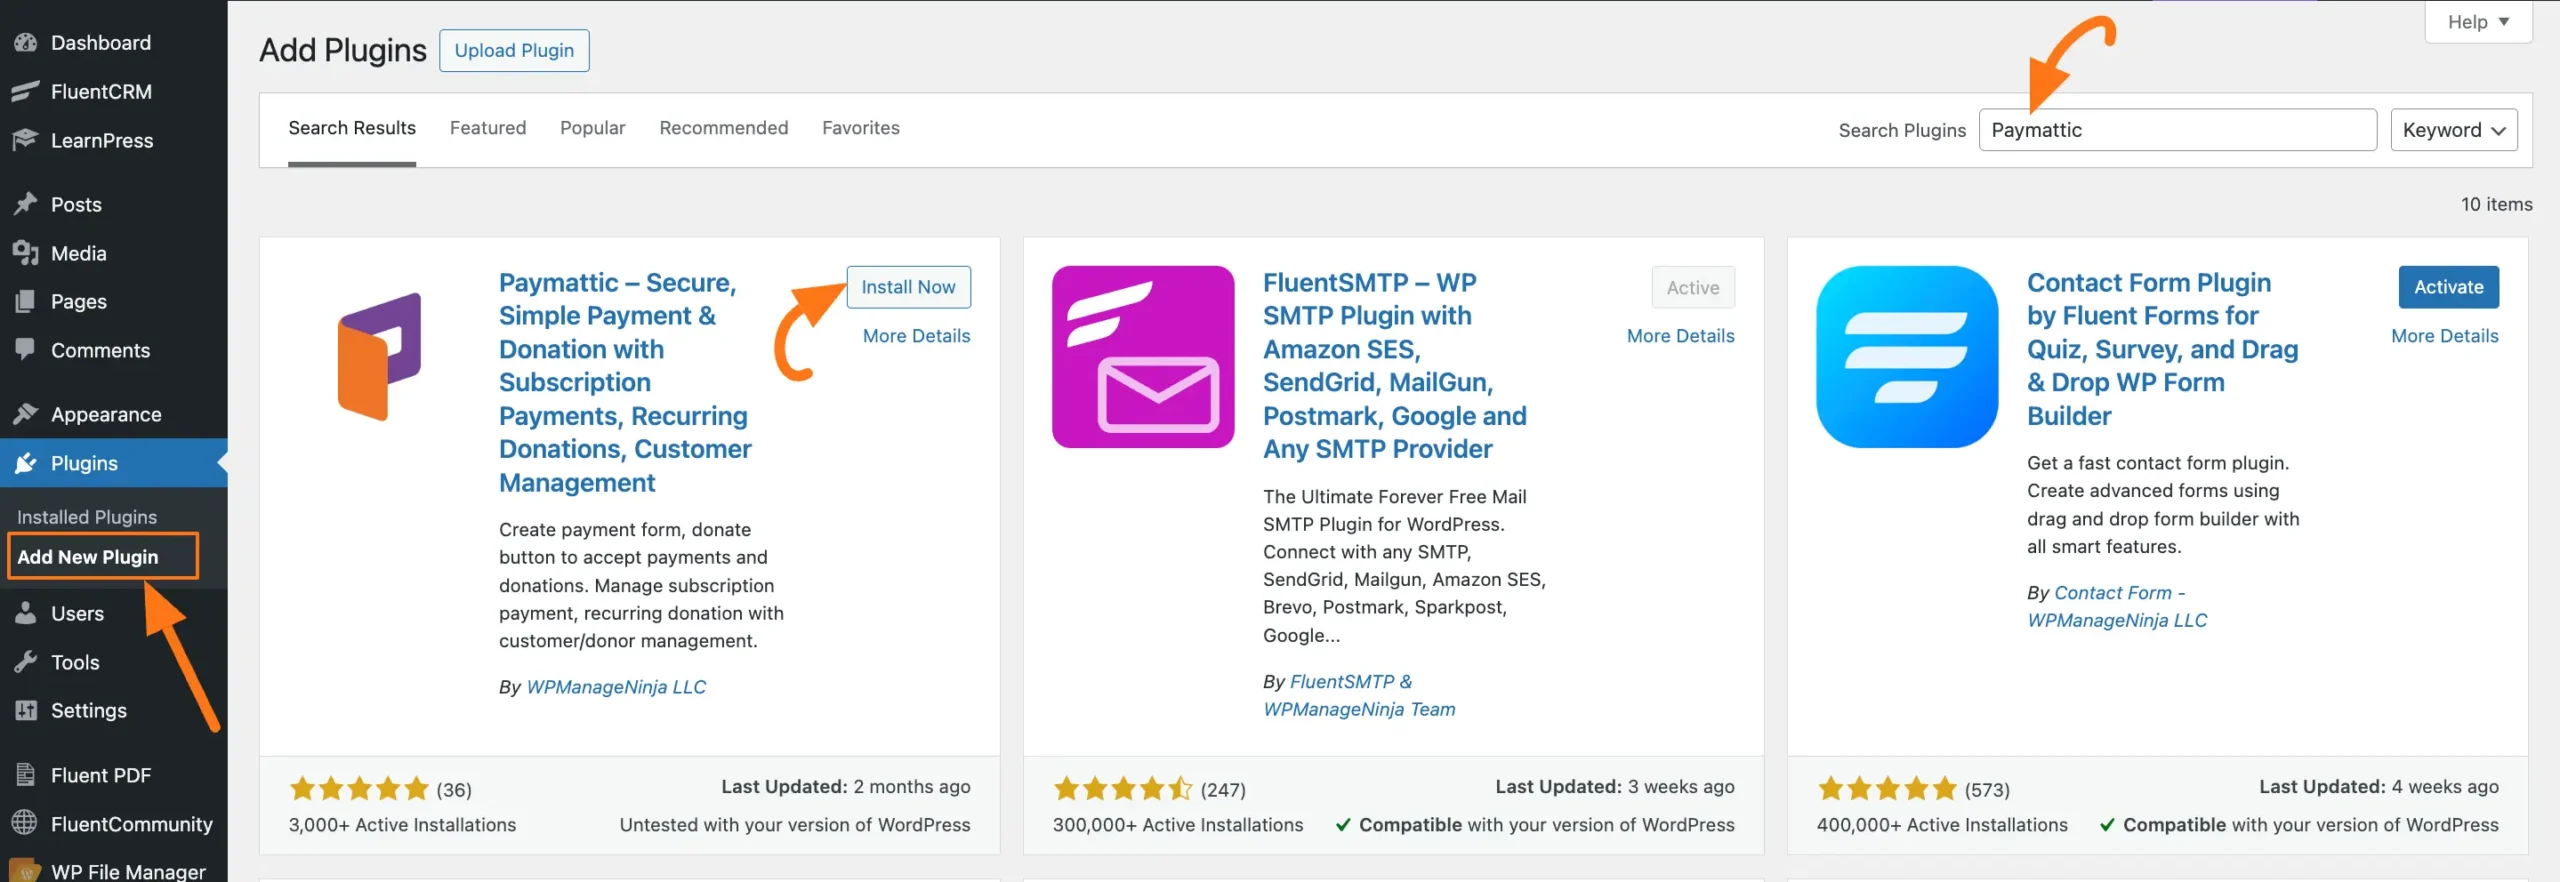Click the Fluent PDF document icon
2560x882 pixels.
point(25,775)
